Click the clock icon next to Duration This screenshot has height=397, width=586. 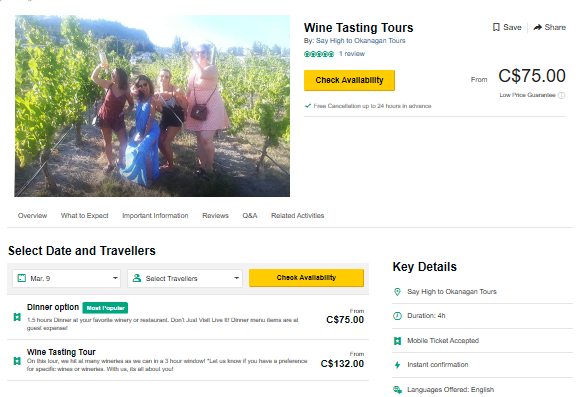pyautogui.click(x=397, y=316)
